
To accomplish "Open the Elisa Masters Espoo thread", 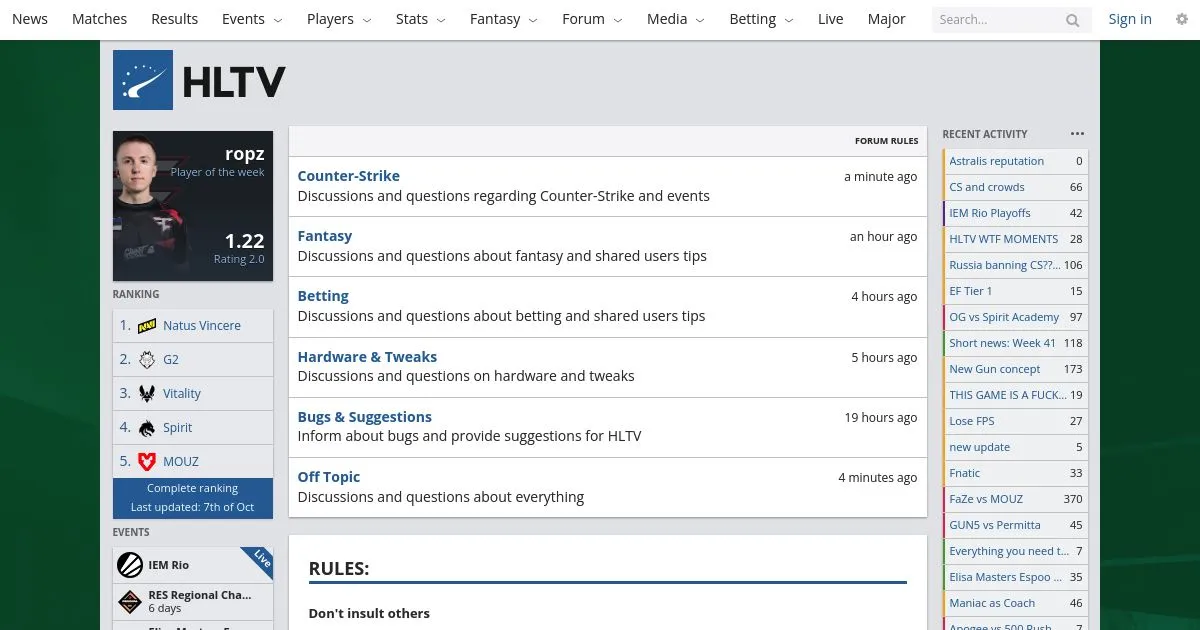I will (x=1016, y=577).
